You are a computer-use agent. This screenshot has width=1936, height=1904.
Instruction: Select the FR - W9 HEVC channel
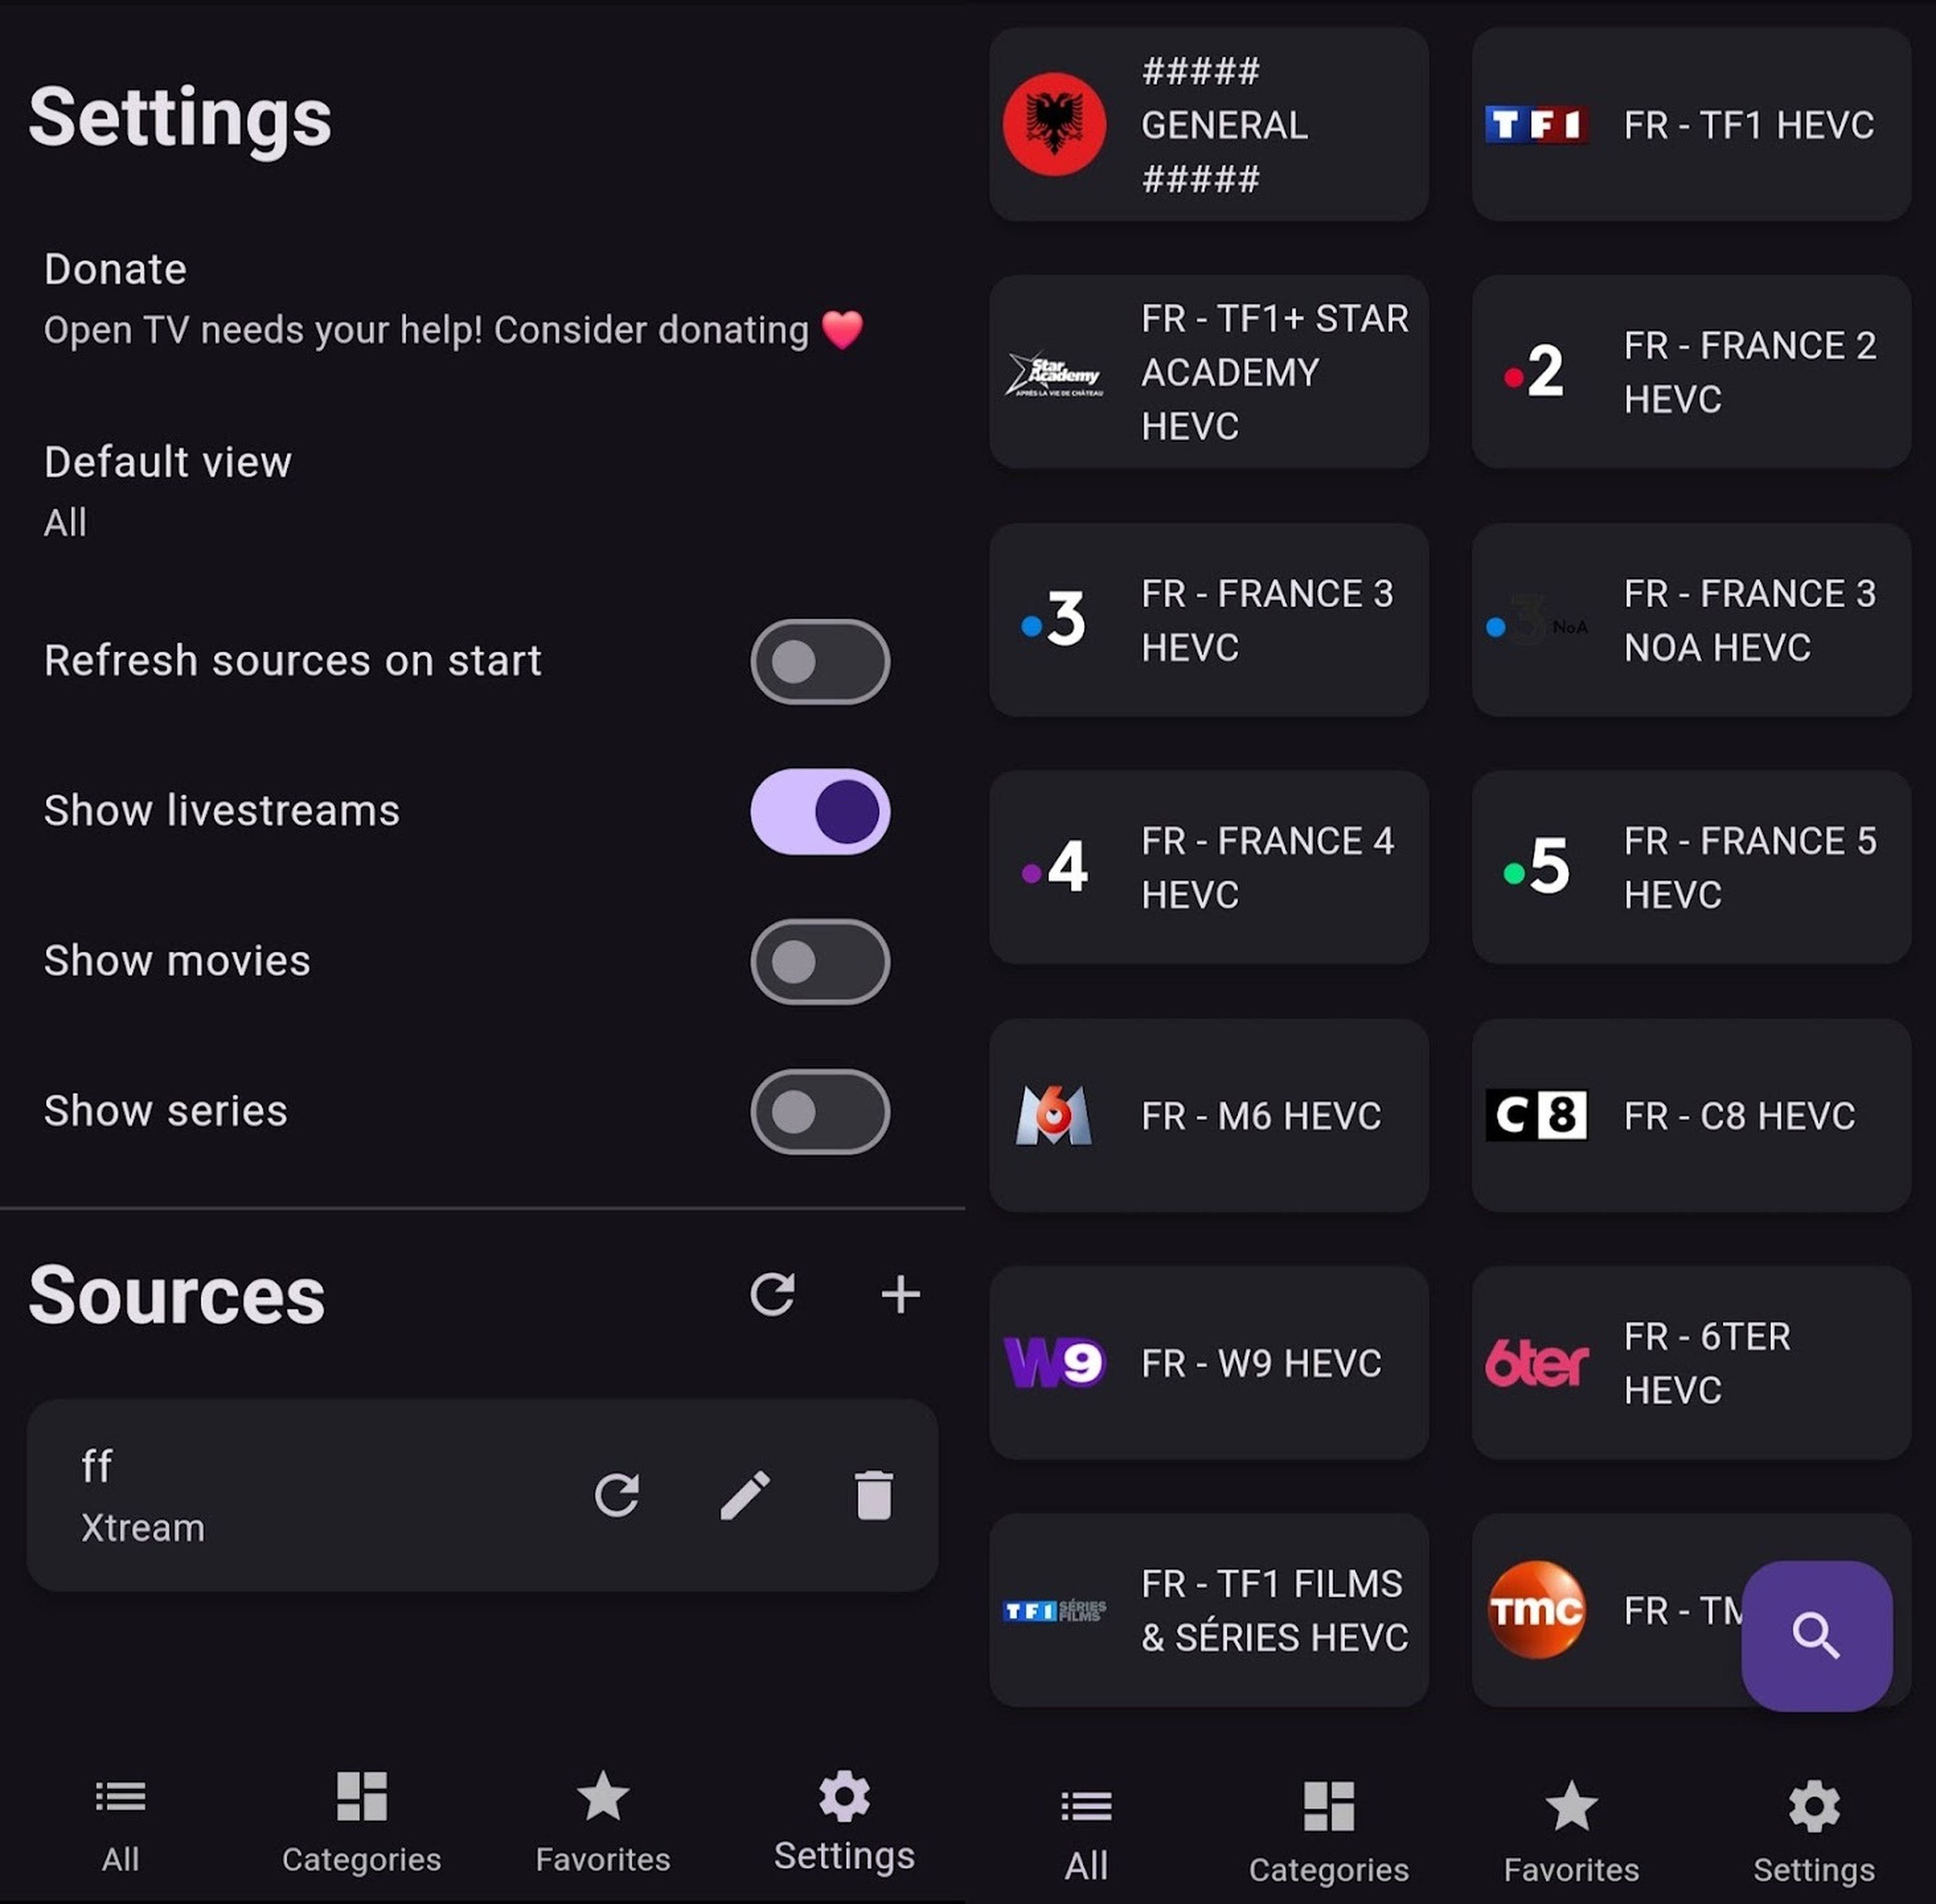coord(1209,1363)
